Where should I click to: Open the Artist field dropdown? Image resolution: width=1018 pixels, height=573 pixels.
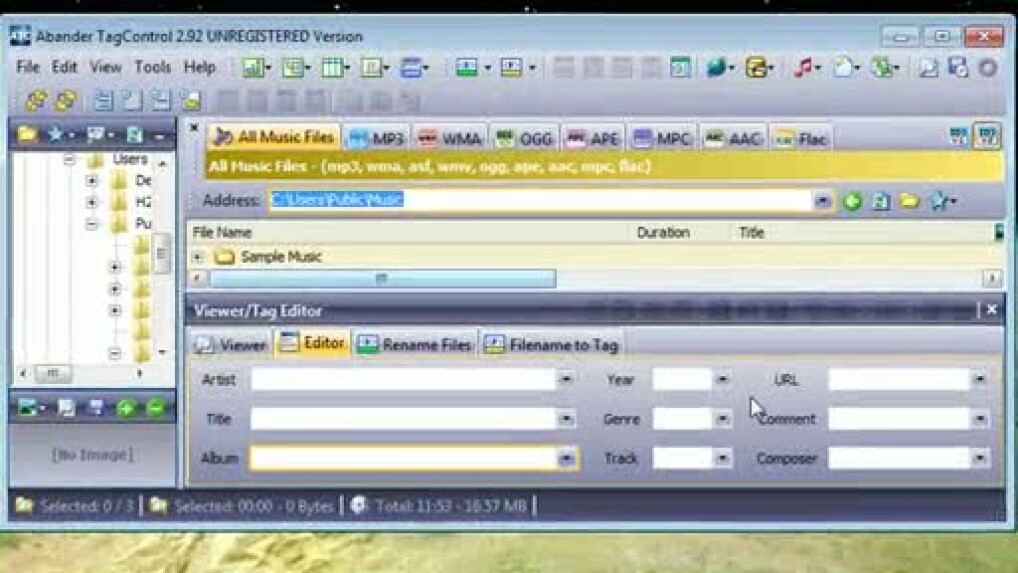click(x=566, y=380)
